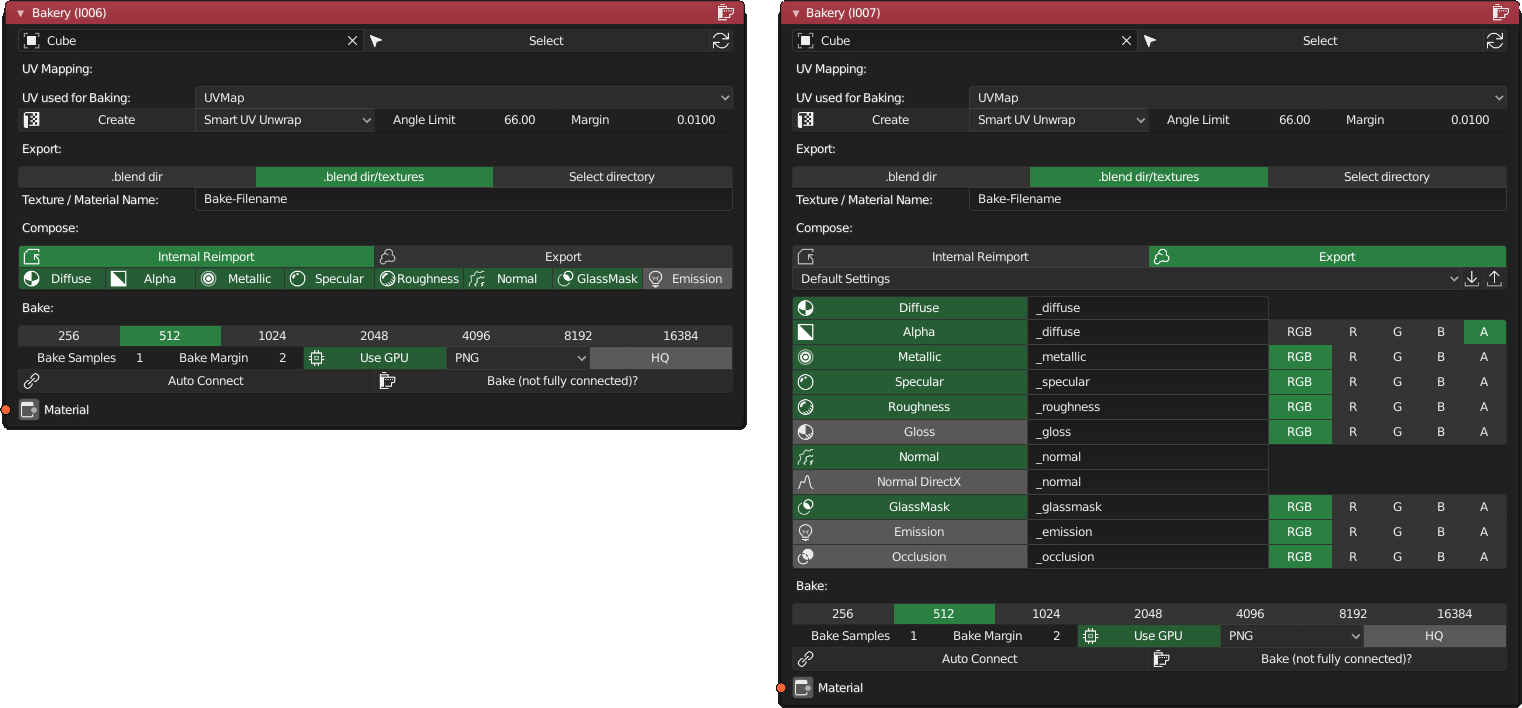The height and width of the screenshot is (708, 1522).
Task: Choose 'Select directory' export option in Bakery (I007)
Action: coord(1386,177)
